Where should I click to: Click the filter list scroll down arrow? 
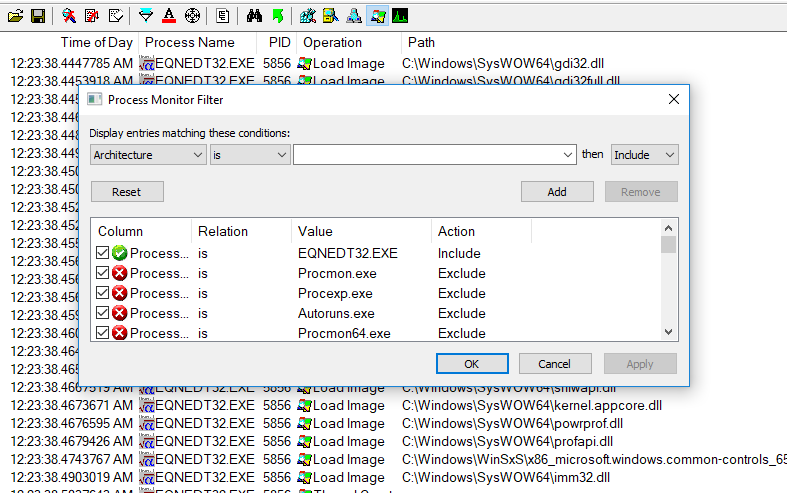click(x=669, y=332)
